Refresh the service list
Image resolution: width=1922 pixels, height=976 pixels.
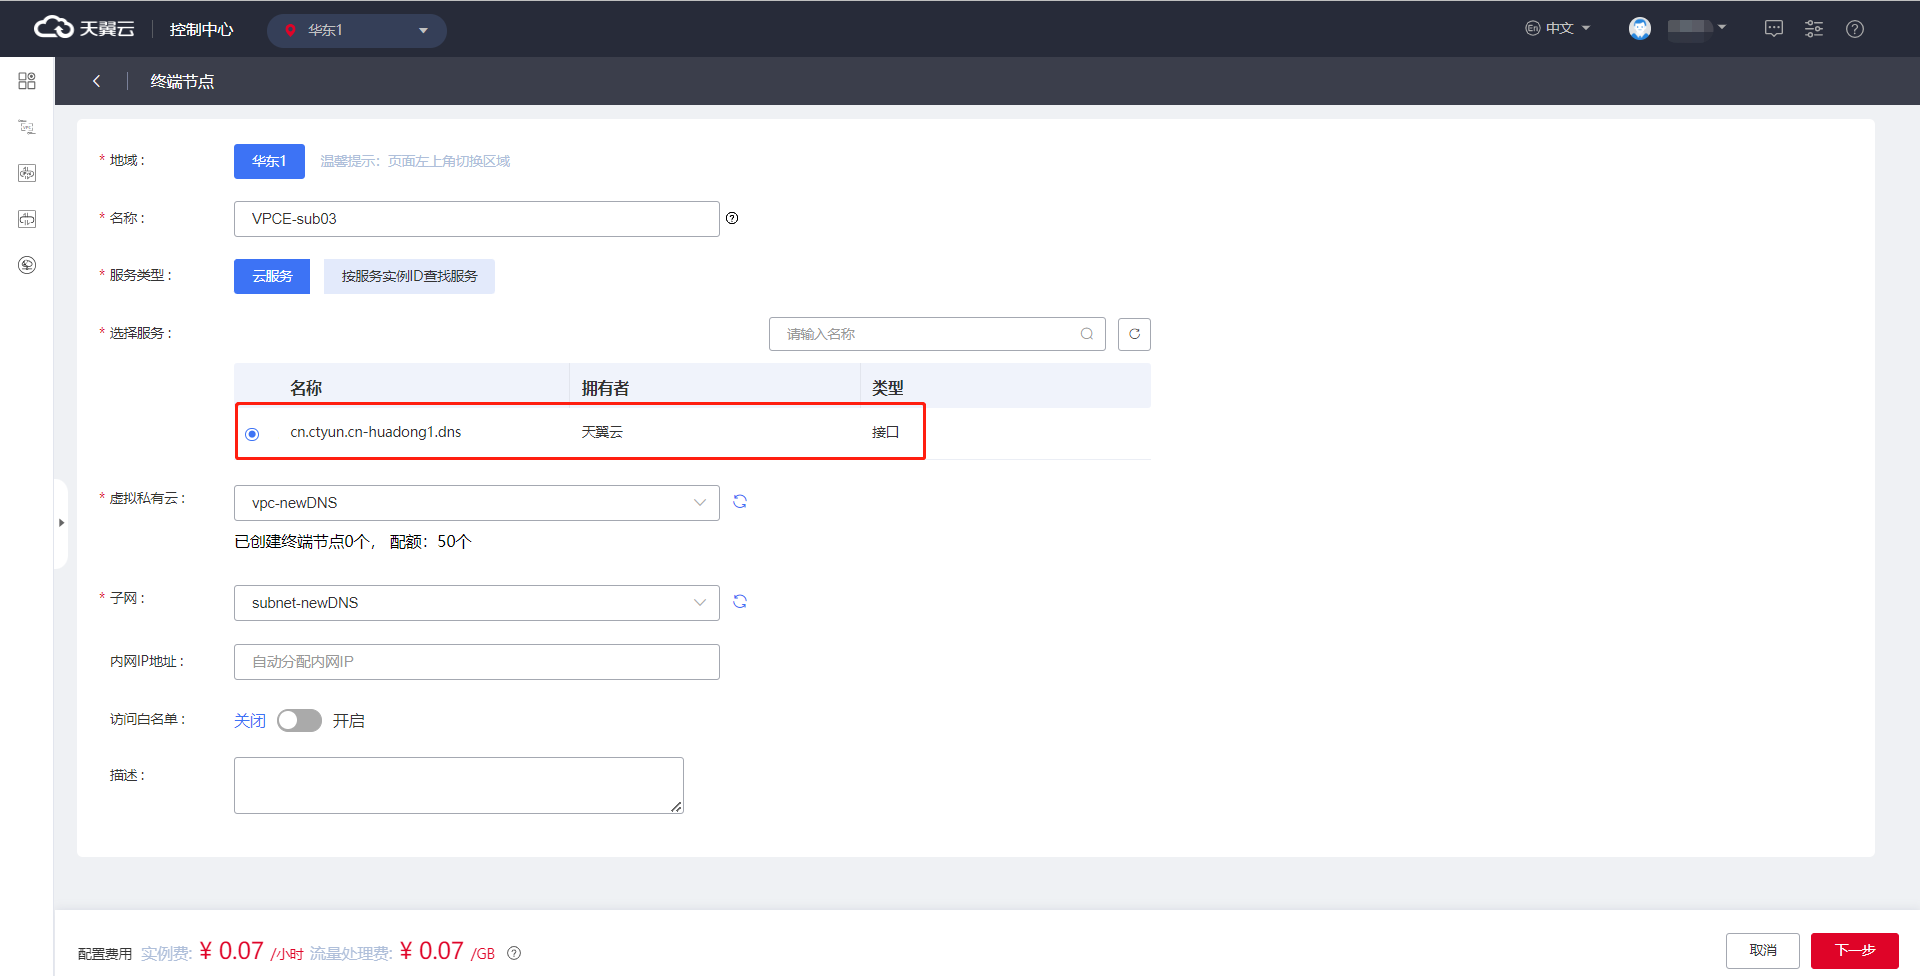click(1134, 334)
